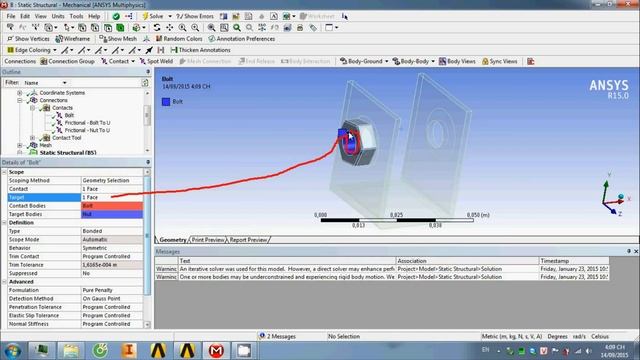Toggle Body Views
This screenshot has height=360, width=640.
click(x=457, y=61)
